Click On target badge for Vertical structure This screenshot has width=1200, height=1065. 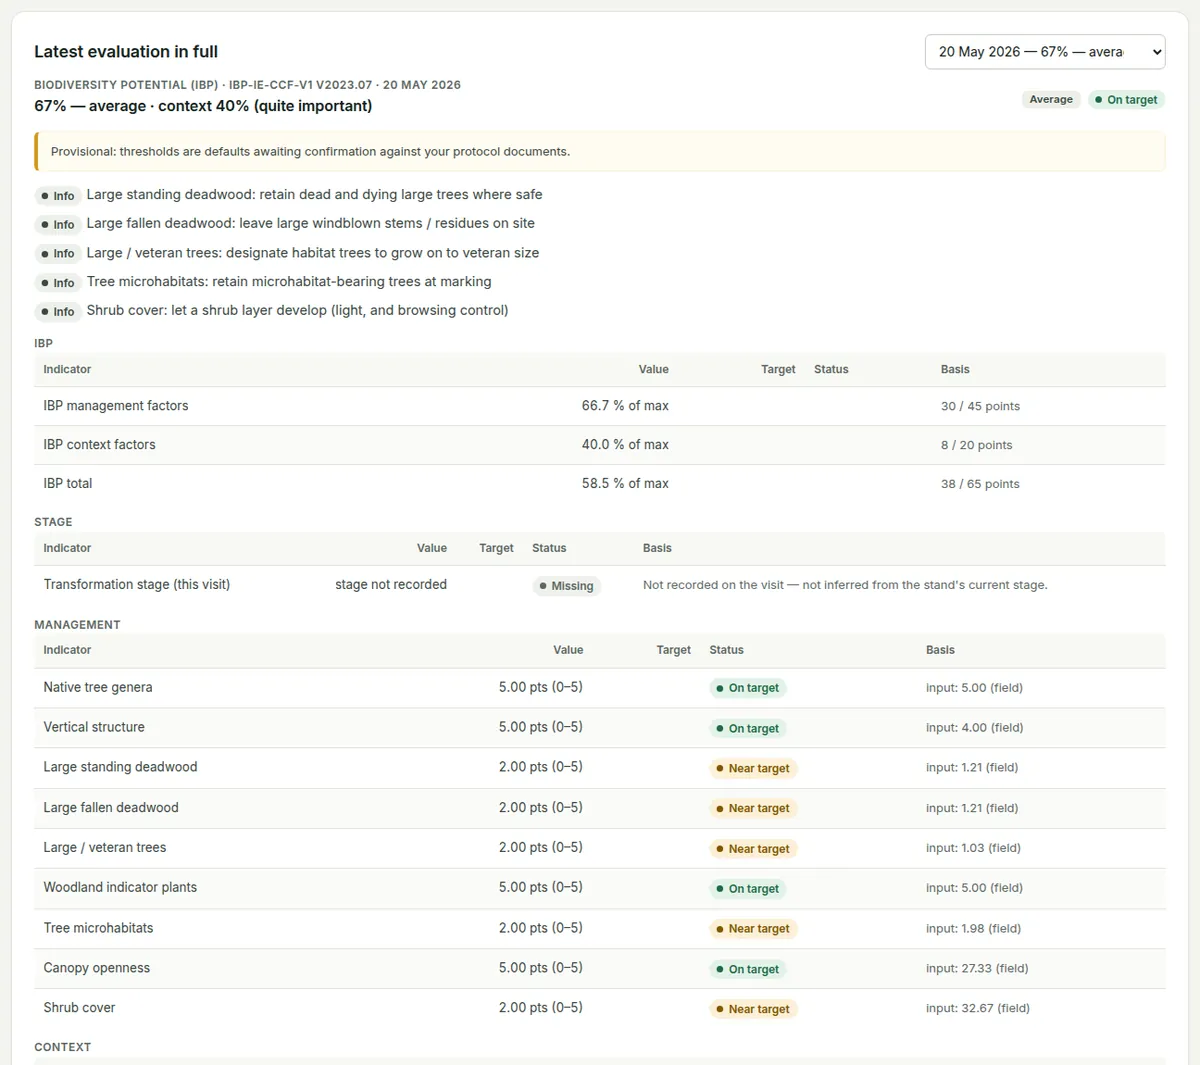748,729
